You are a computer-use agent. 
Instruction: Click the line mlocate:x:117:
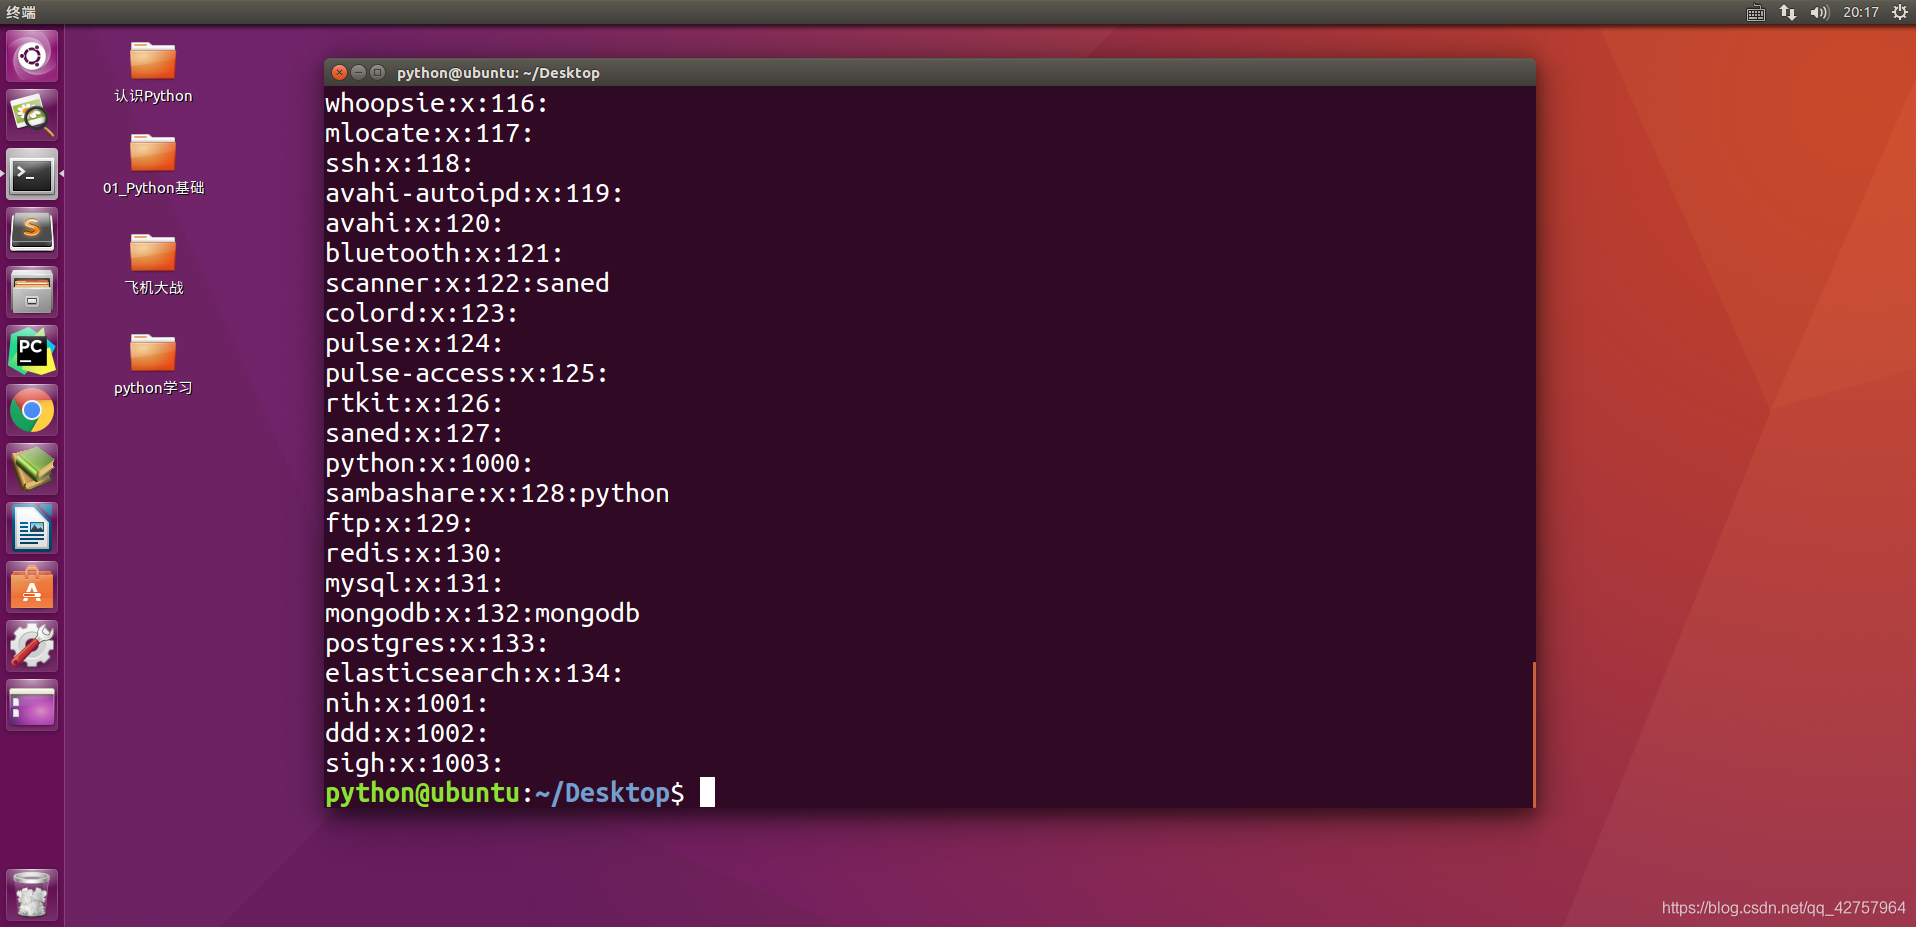(429, 133)
